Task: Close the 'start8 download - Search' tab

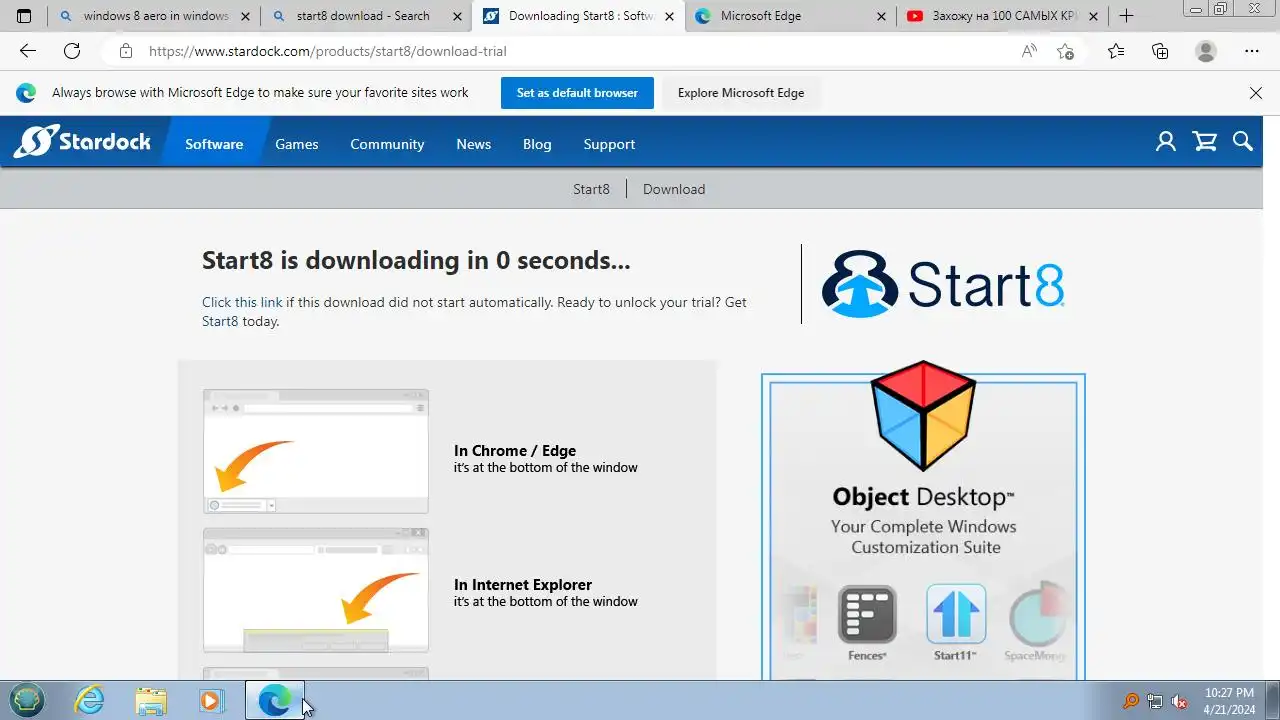Action: (x=457, y=16)
